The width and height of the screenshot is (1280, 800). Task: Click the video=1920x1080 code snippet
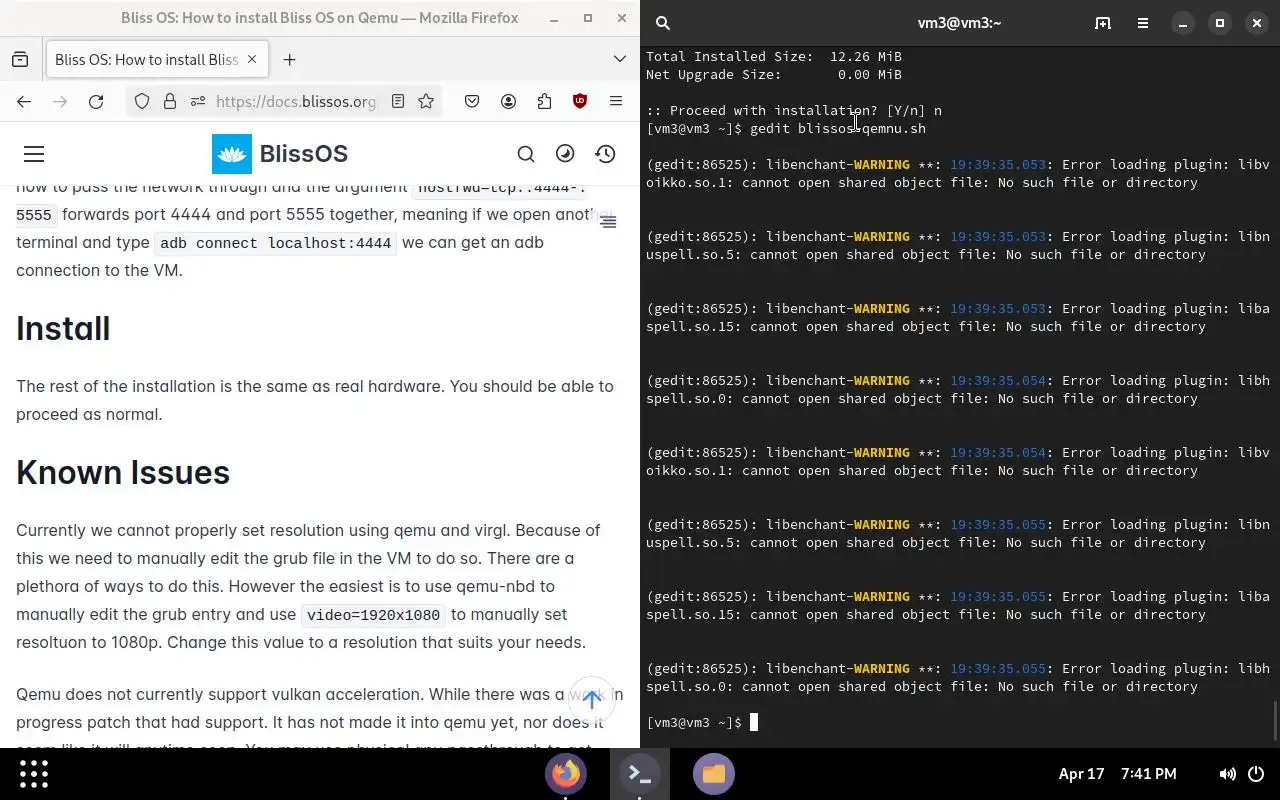pos(373,615)
